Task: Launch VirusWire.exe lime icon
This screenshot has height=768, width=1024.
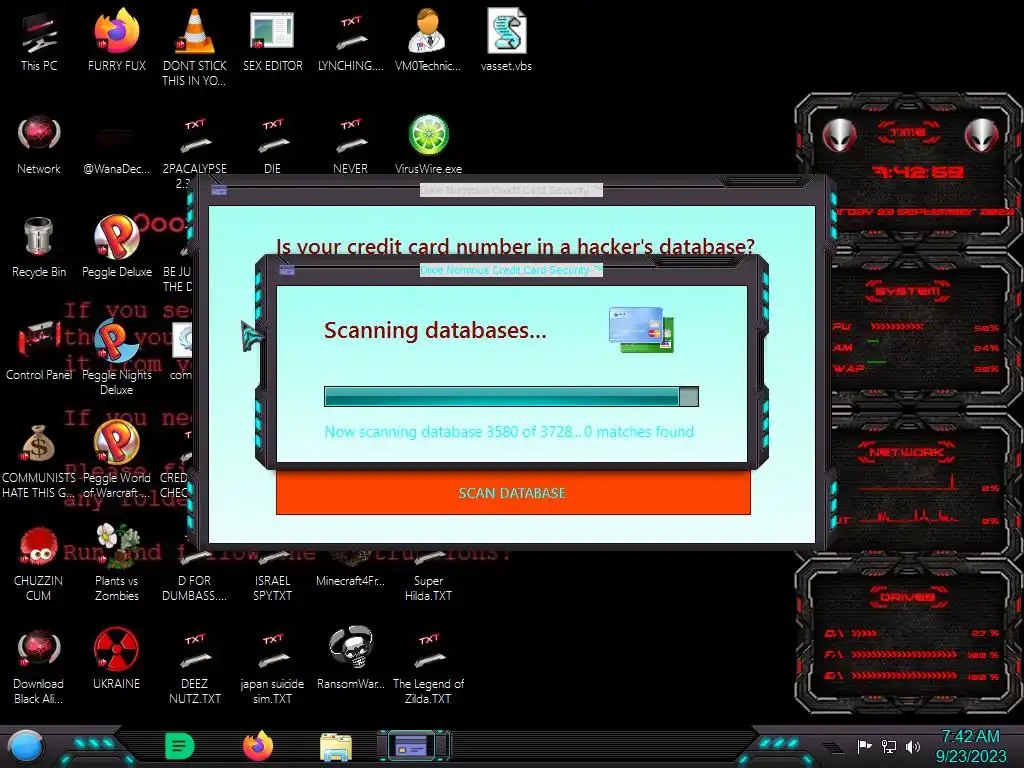Action: (x=428, y=144)
